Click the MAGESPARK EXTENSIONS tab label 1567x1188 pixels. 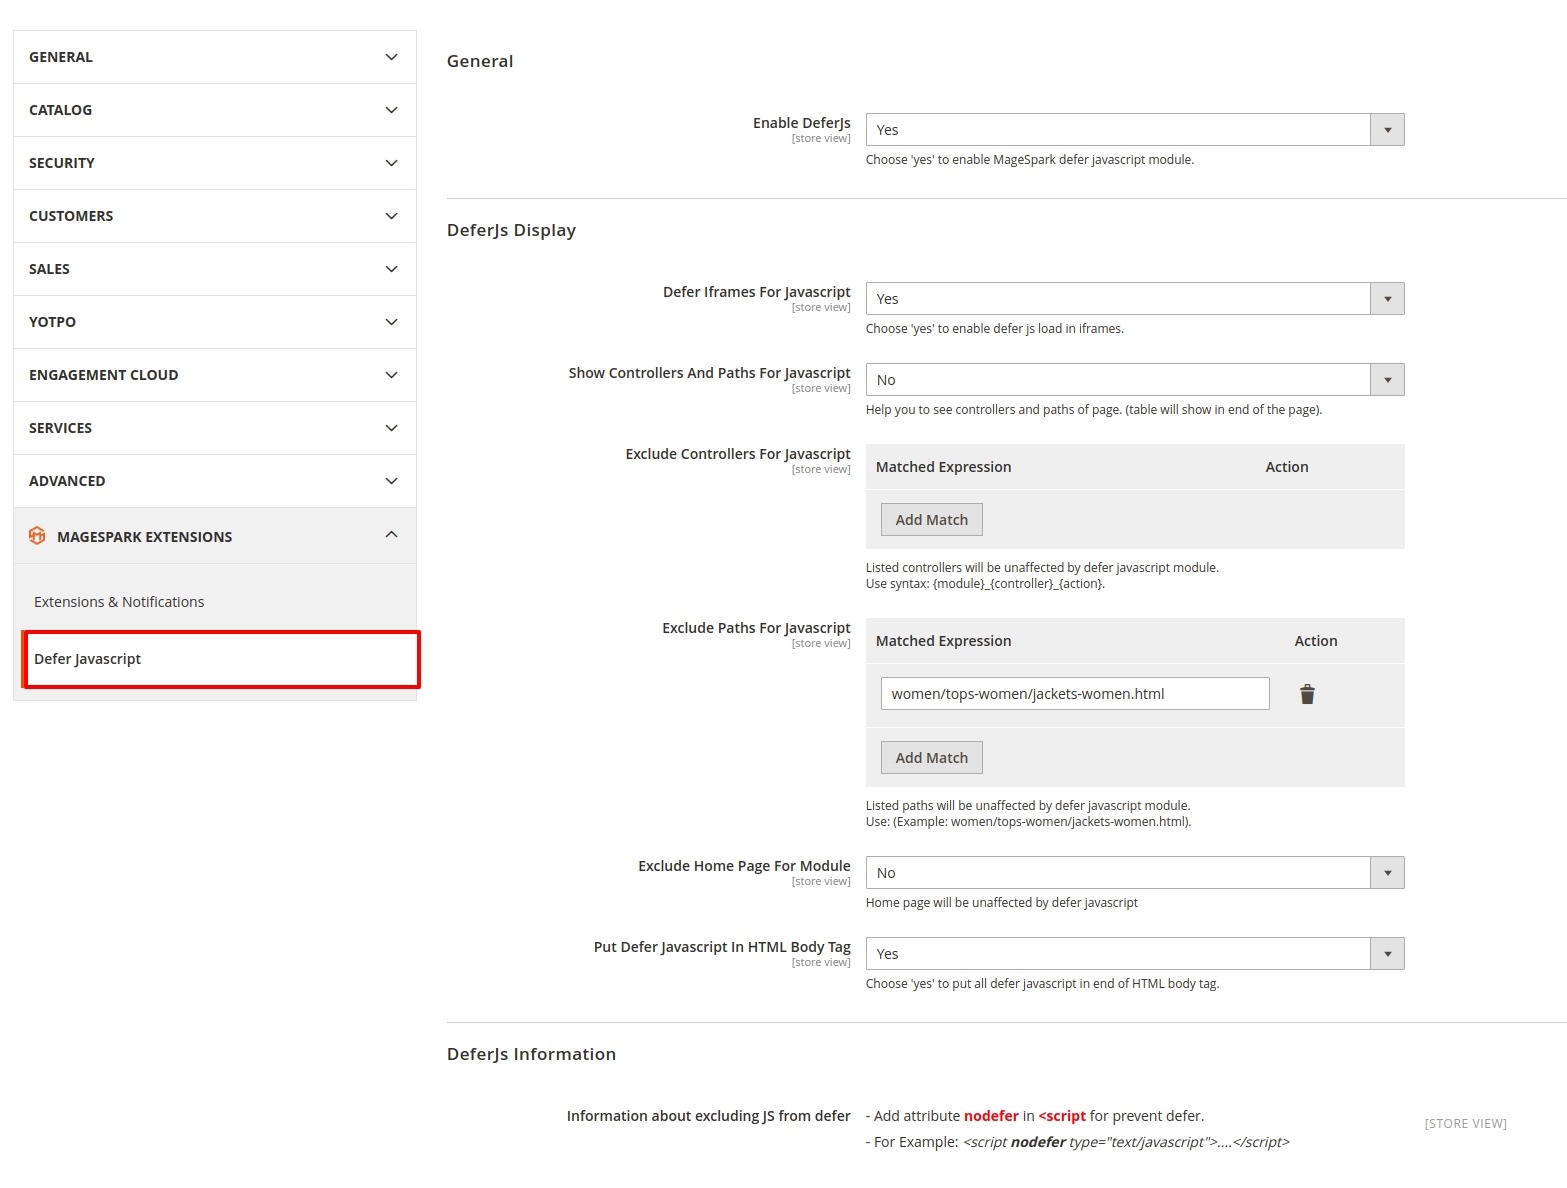pyautogui.click(x=144, y=537)
